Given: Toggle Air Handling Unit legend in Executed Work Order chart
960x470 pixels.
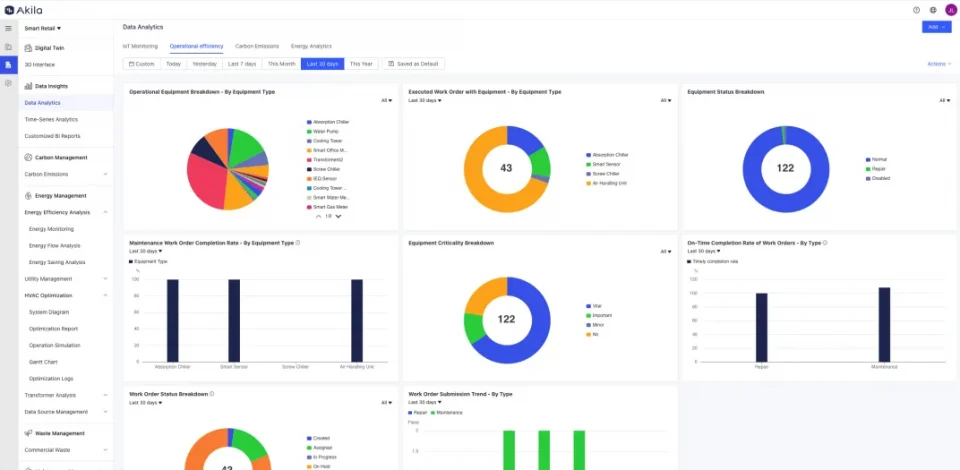Looking at the screenshot, I should (x=606, y=183).
